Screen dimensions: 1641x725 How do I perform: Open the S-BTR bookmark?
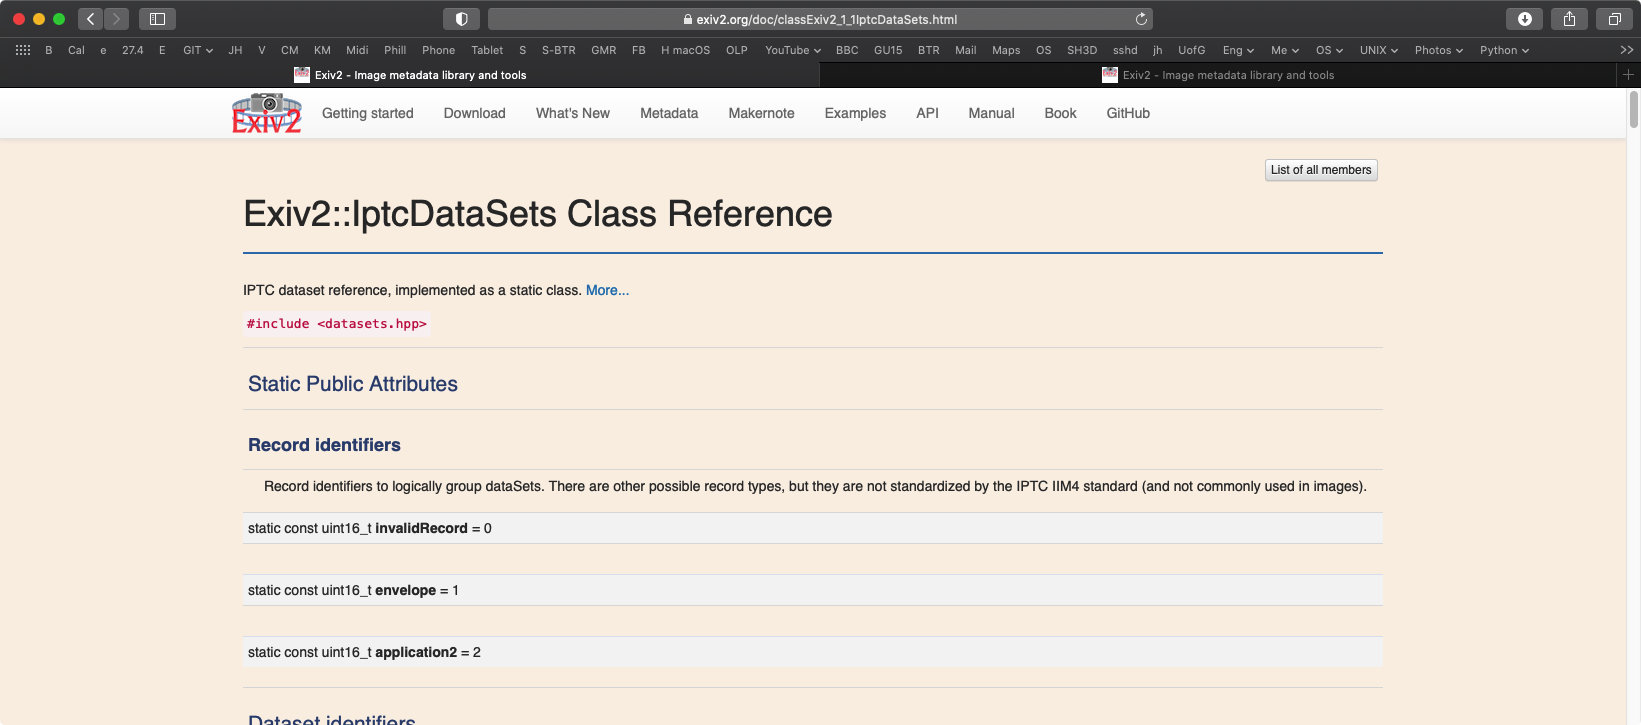tap(559, 50)
